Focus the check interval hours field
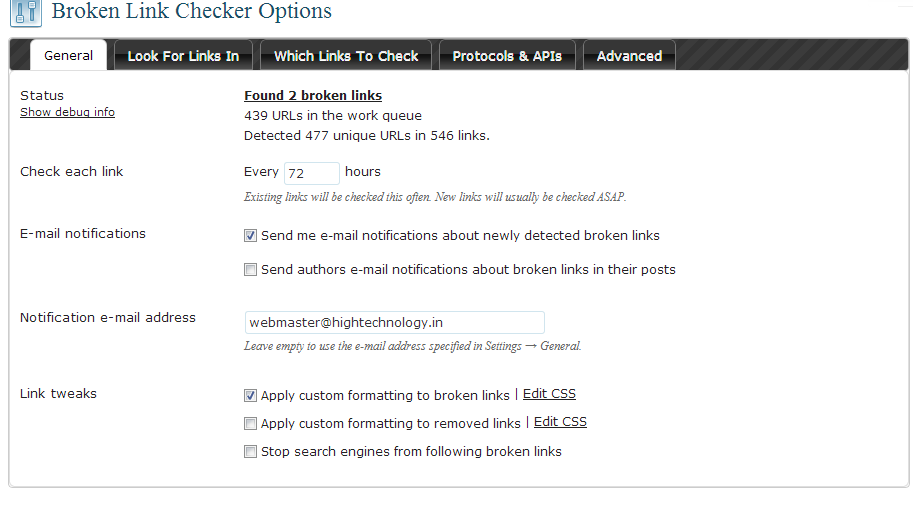Screen dimensions: 913x511 click(x=312, y=173)
